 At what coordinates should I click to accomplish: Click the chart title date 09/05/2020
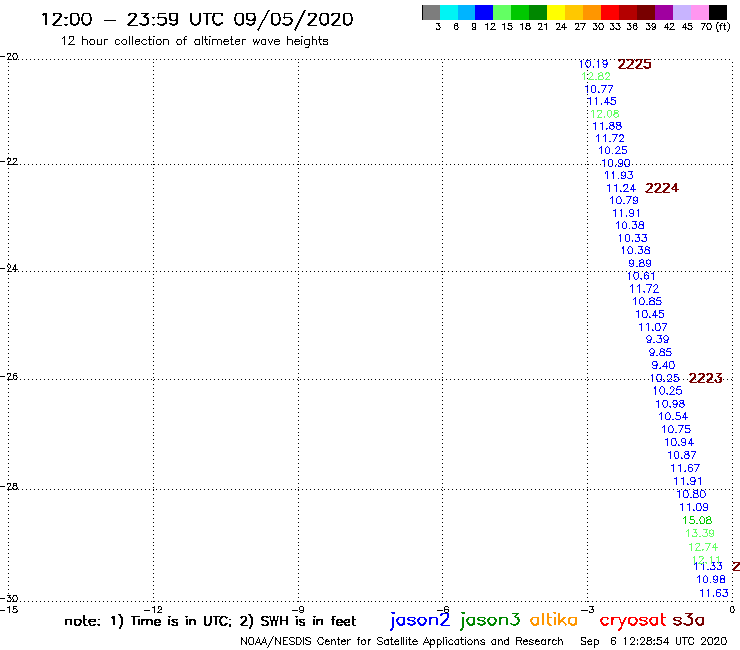(x=293, y=19)
